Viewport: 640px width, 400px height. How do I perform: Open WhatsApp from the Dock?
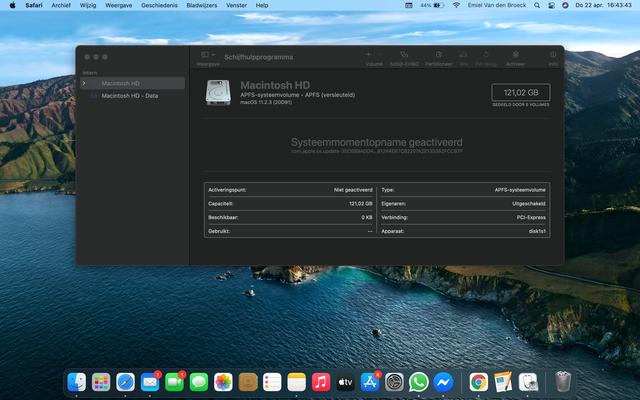coord(419,382)
